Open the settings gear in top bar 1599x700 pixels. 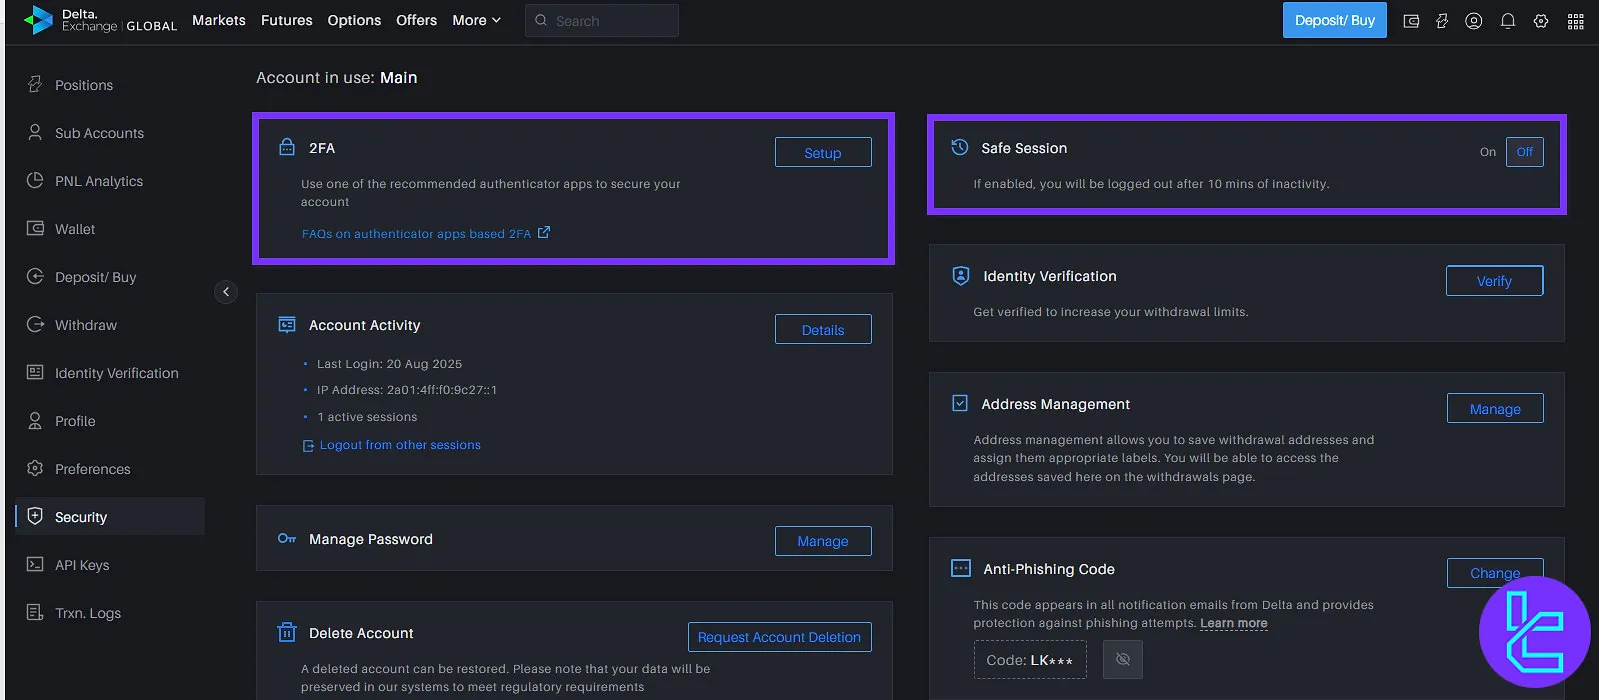click(1541, 21)
